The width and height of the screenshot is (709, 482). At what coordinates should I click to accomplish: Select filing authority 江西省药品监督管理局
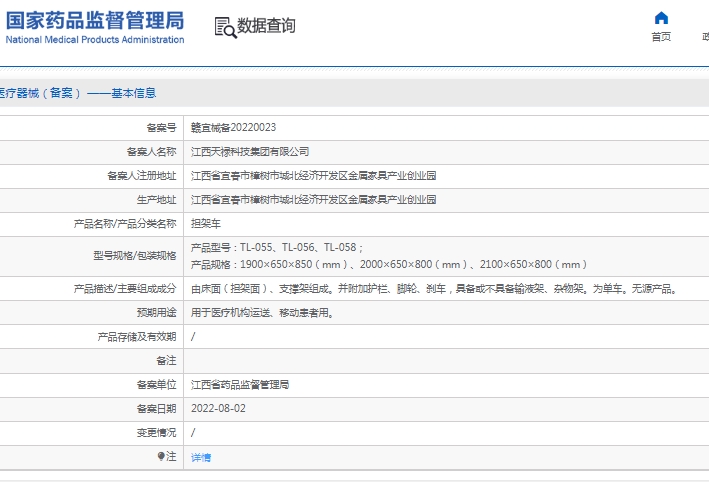[x=240, y=385]
